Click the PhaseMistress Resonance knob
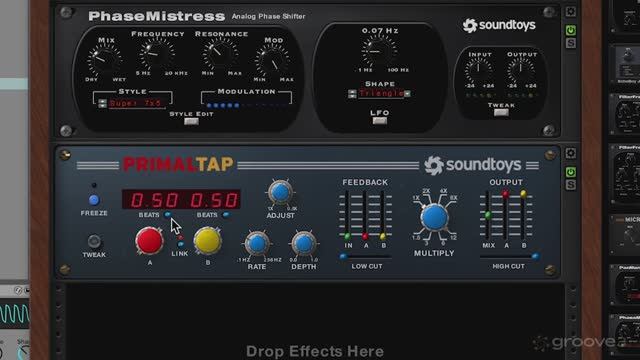 (x=221, y=54)
